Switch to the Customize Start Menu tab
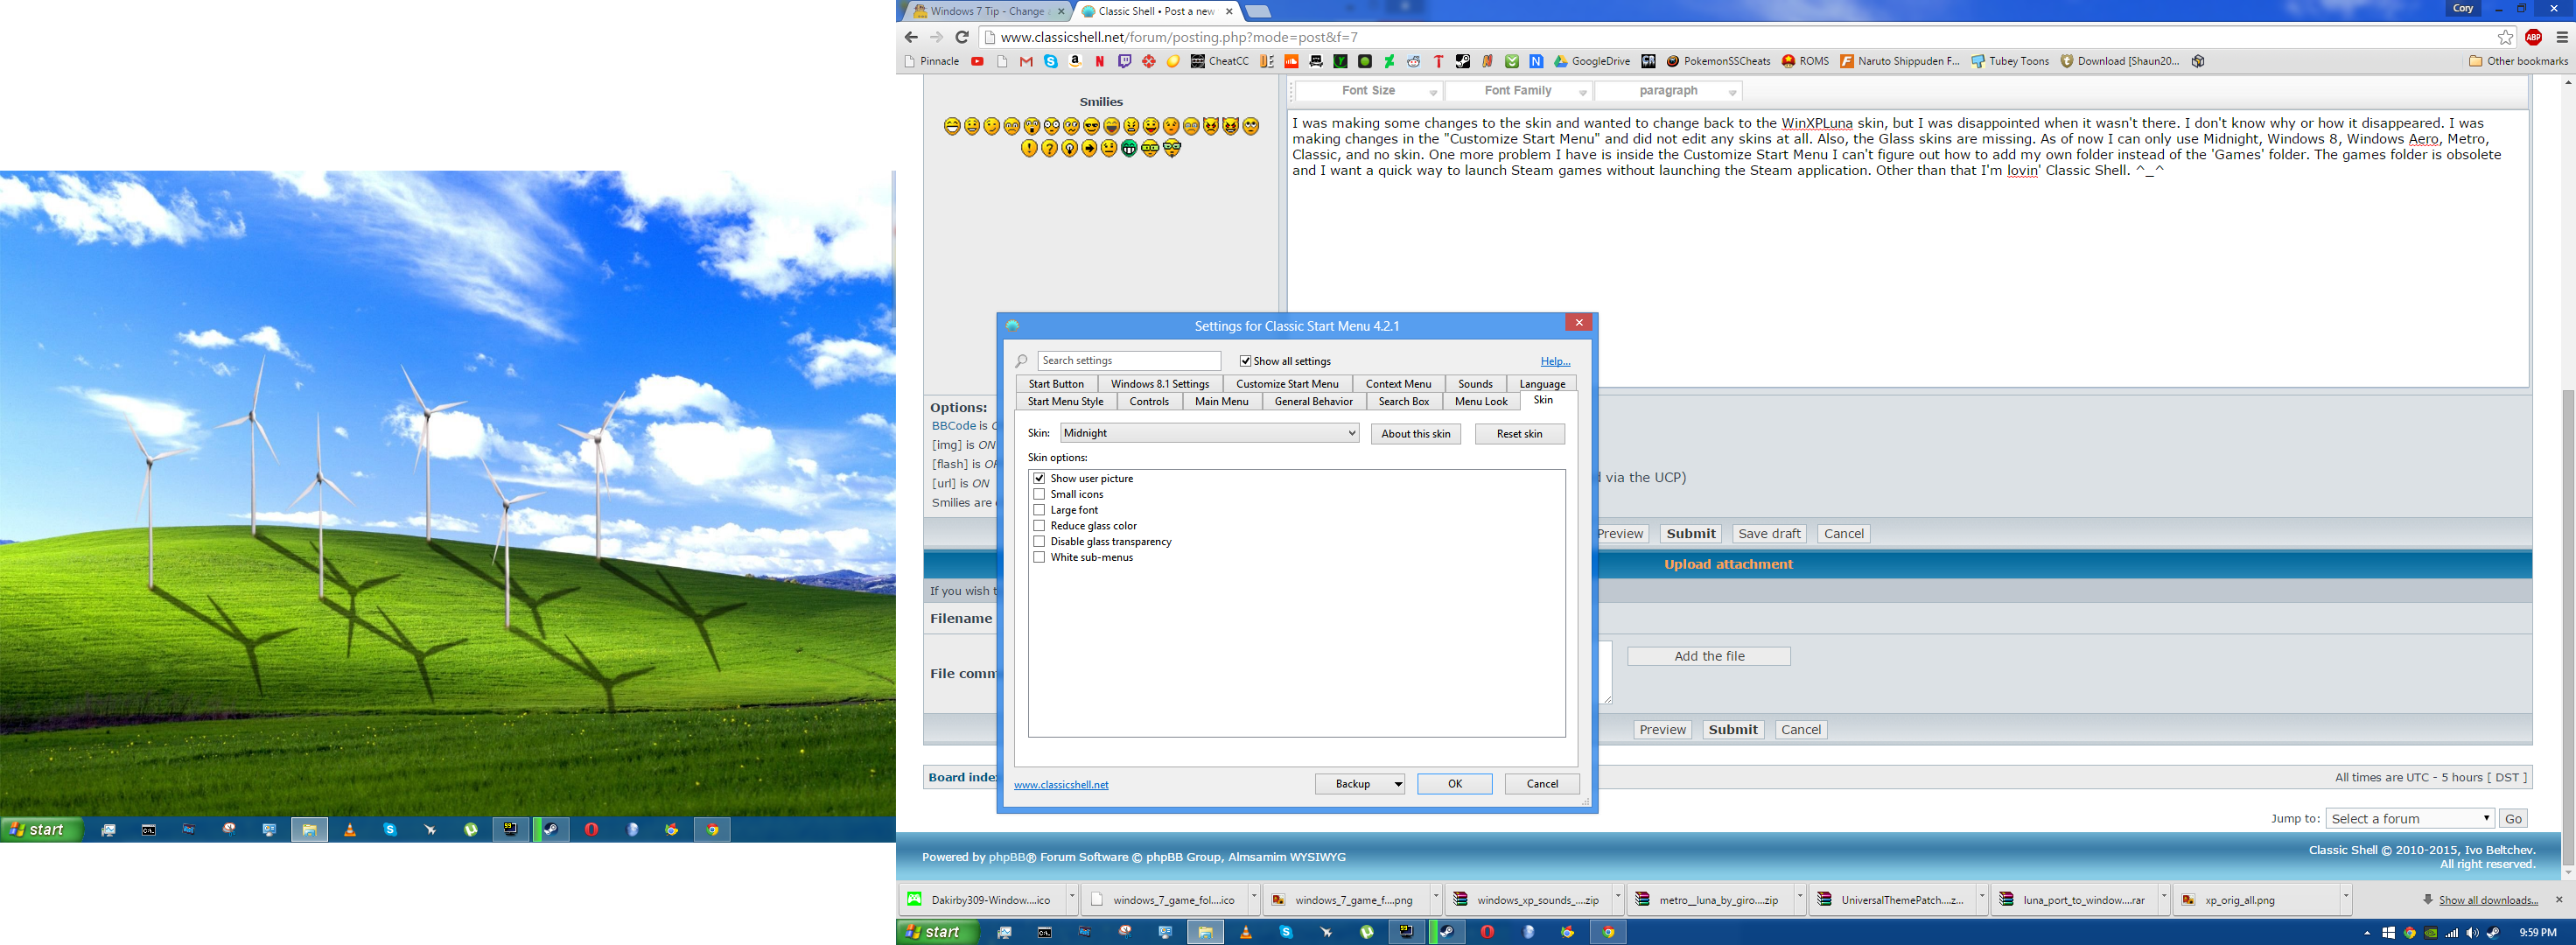Viewport: 2576px width, 945px height. tap(1286, 384)
